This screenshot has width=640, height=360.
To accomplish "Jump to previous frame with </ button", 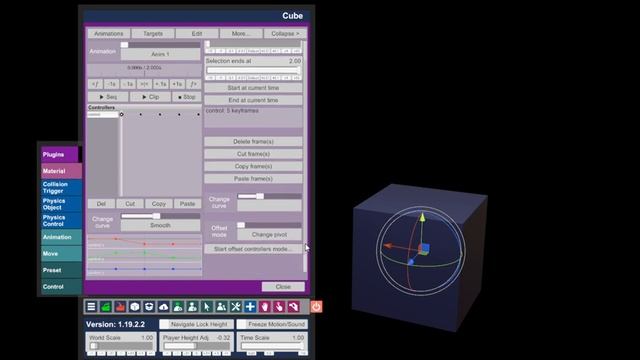I will click(95, 84).
